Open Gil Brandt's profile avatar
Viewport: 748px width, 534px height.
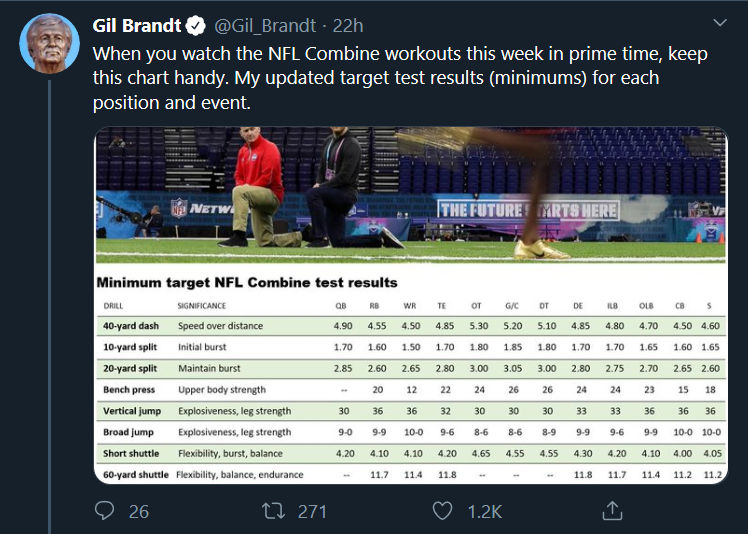point(50,43)
